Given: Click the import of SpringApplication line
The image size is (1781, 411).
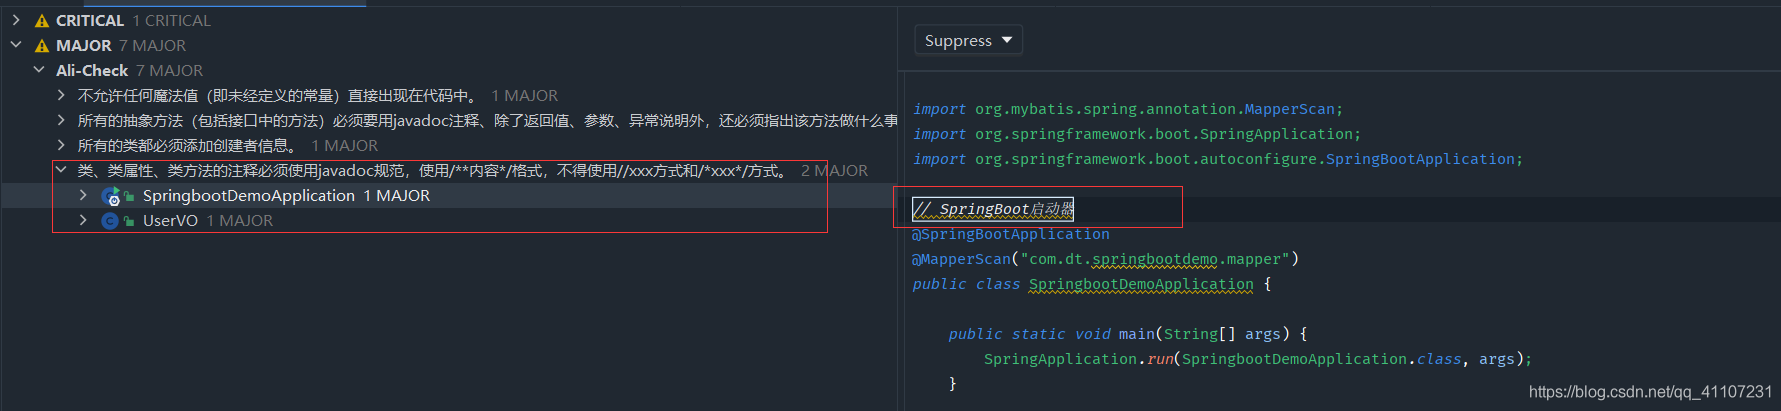Looking at the screenshot, I should coord(1137,134).
